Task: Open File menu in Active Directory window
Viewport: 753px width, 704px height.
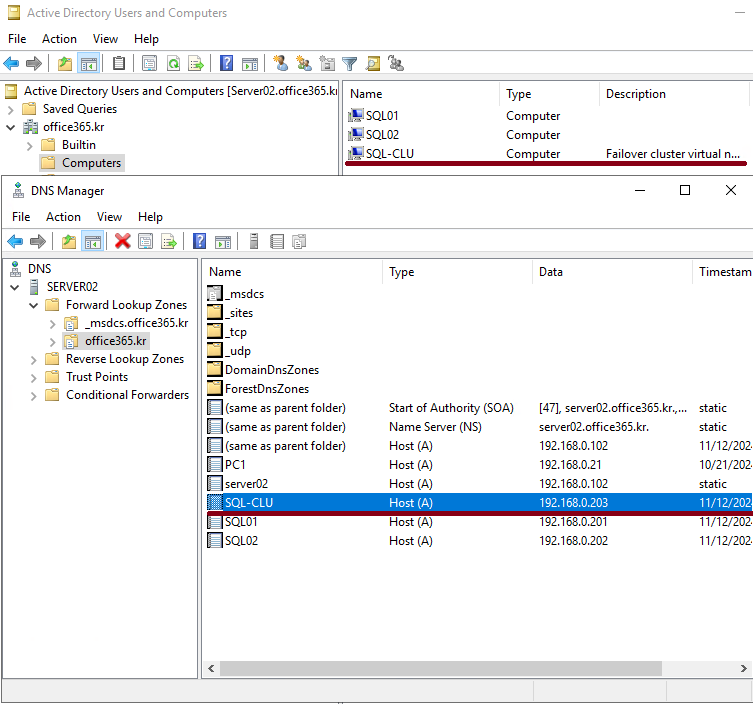Action: [x=17, y=38]
